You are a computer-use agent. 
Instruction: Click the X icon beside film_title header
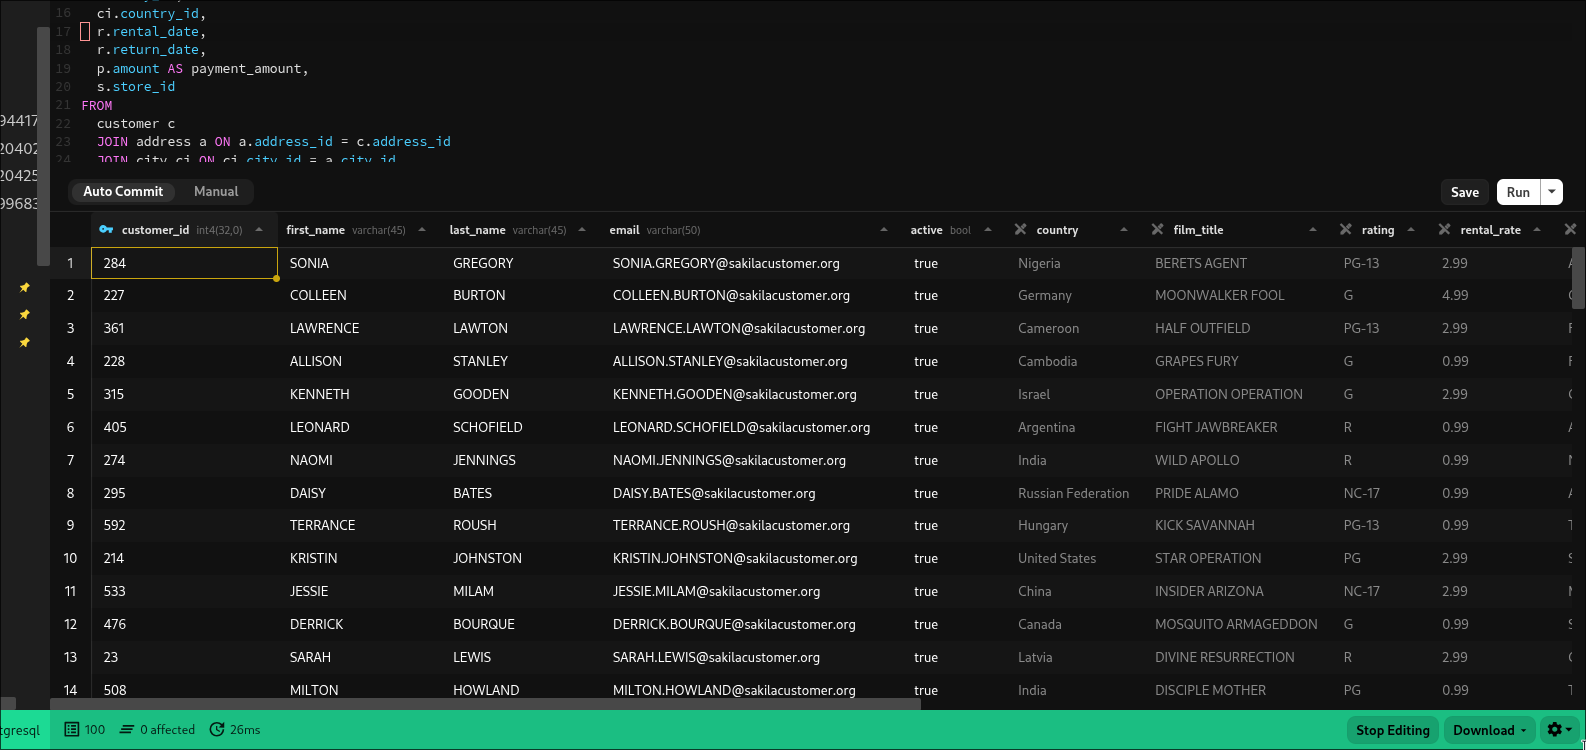pos(1157,230)
